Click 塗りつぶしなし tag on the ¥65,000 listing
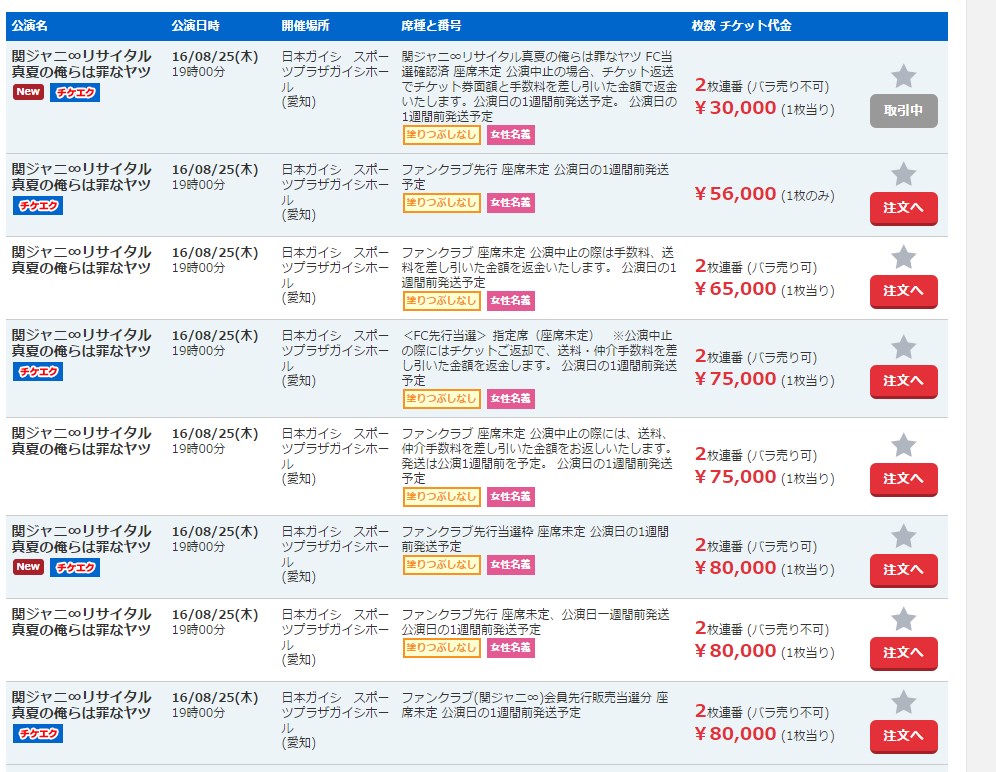This screenshot has height=772, width=996. (441, 301)
